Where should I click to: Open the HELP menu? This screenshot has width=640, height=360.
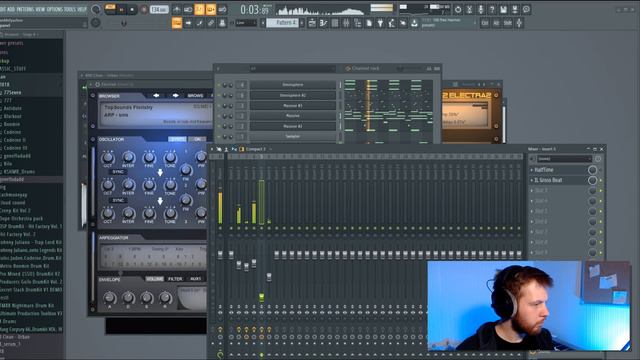click(x=82, y=9)
